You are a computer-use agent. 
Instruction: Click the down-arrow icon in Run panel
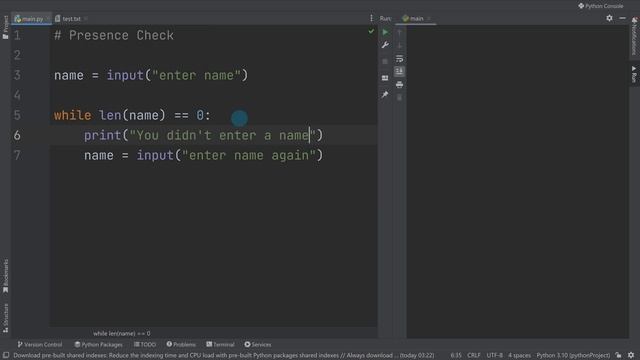click(x=399, y=45)
